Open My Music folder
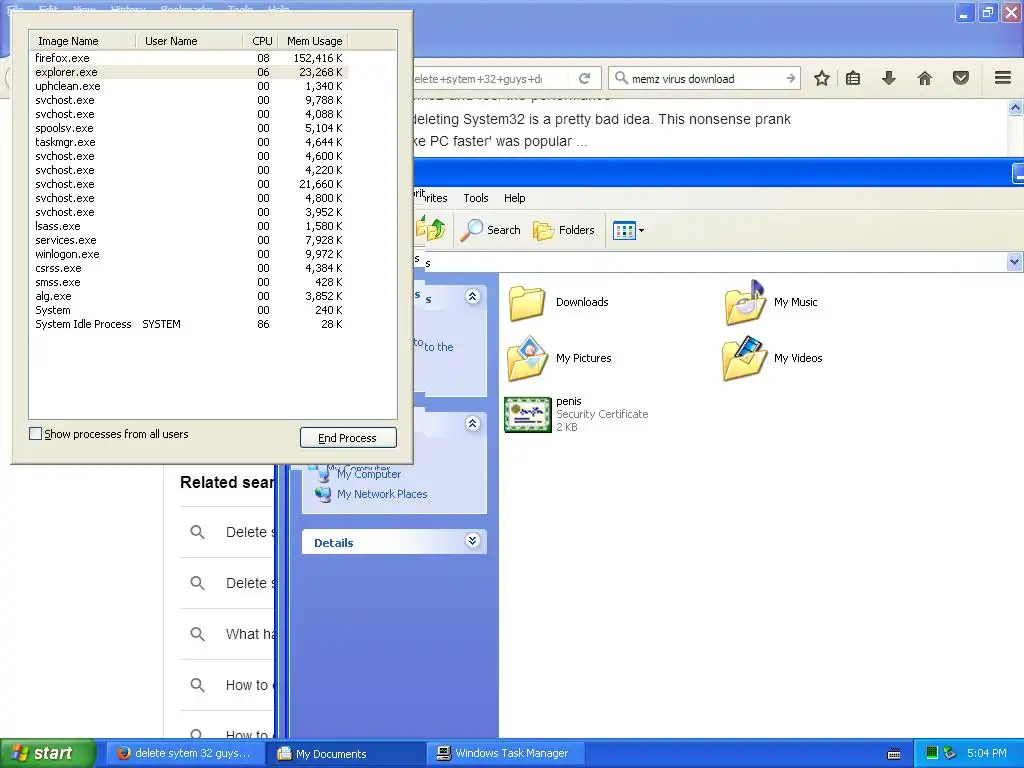 (x=771, y=302)
